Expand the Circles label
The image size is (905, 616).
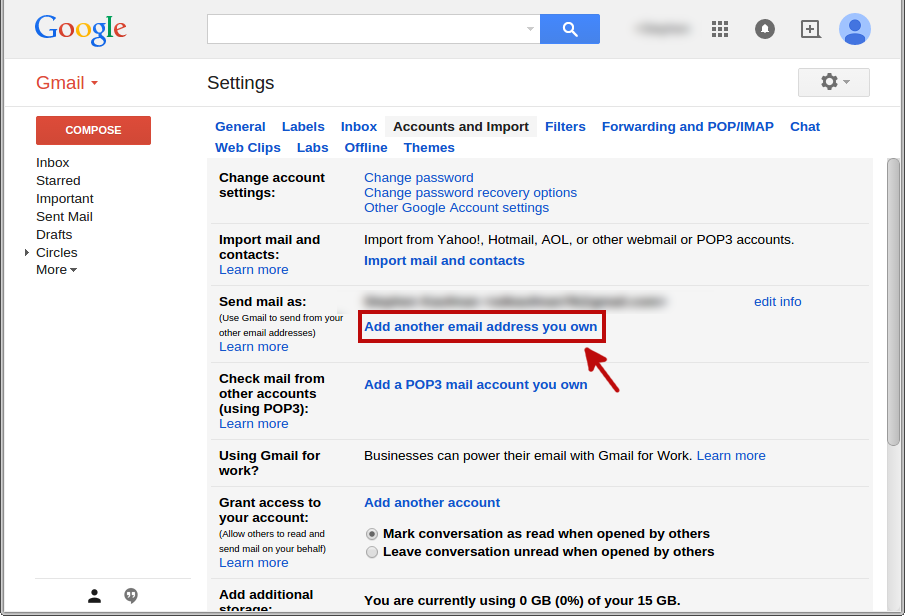[27, 252]
